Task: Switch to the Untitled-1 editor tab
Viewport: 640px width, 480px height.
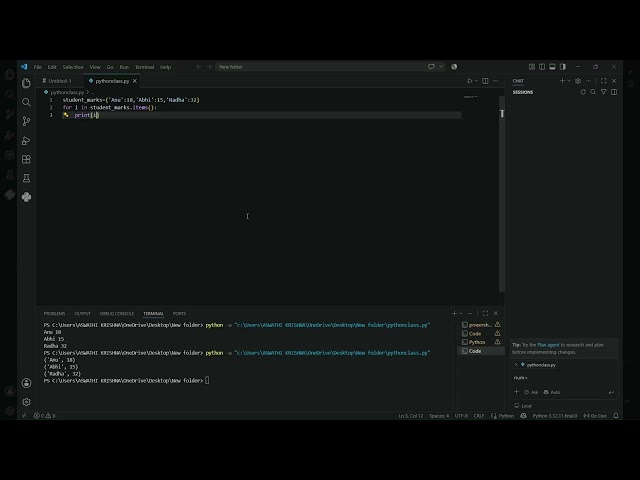Action: [x=60, y=81]
